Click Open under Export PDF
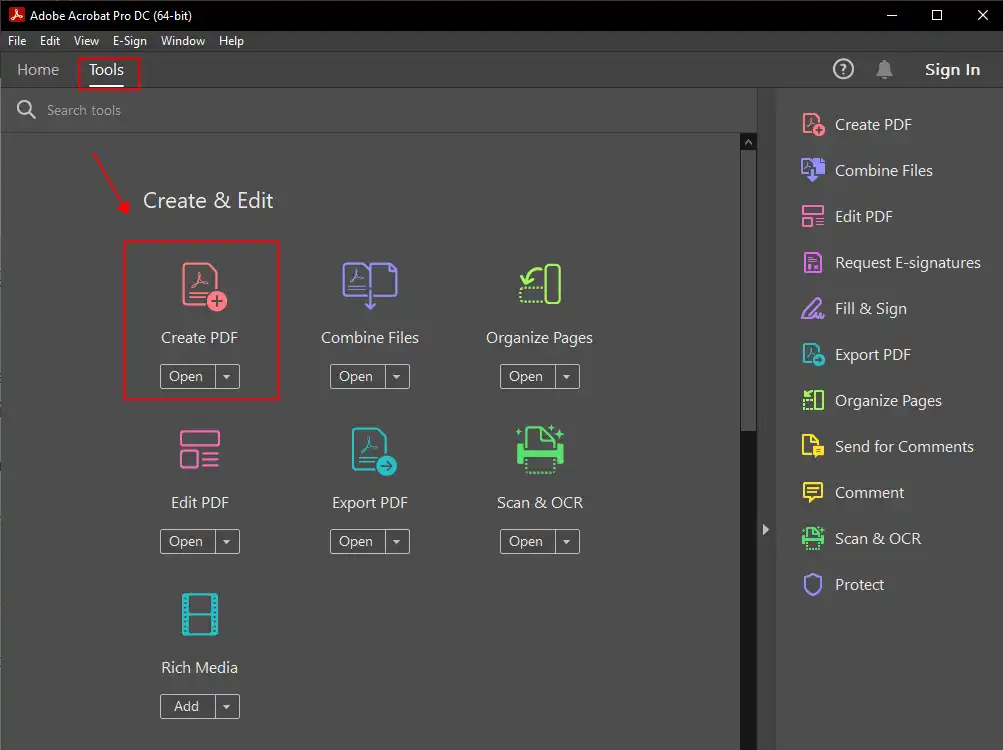Image resolution: width=1003 pixels, height=750 pixels. (x=358, y=541)
